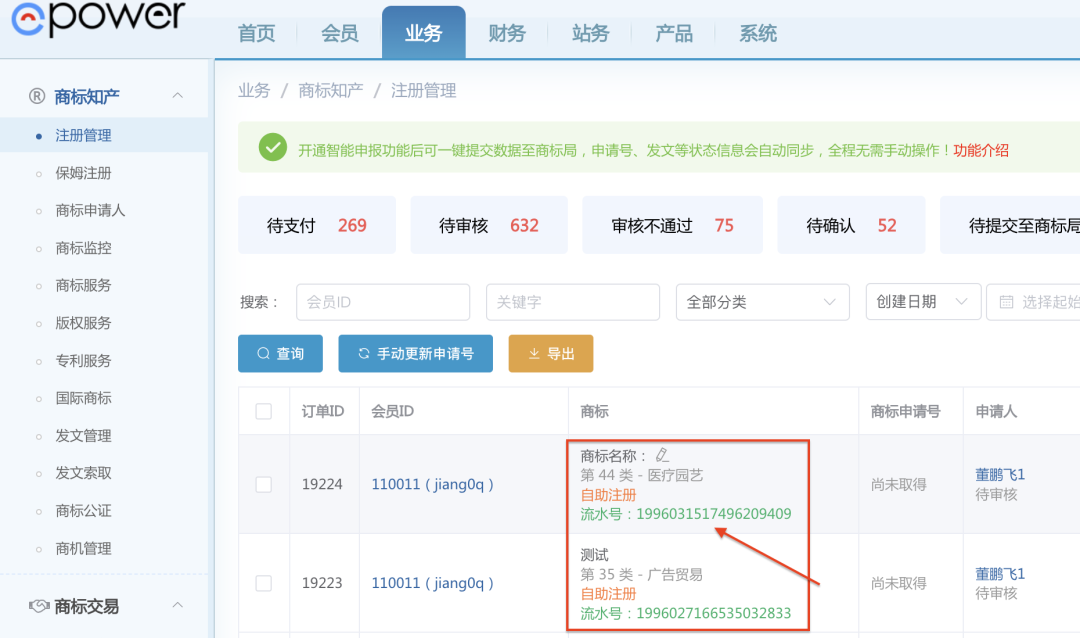Viewport: 1080px width, 638px height.
Task: Filter by 审核不通过 75 status card
Action: 672,225
